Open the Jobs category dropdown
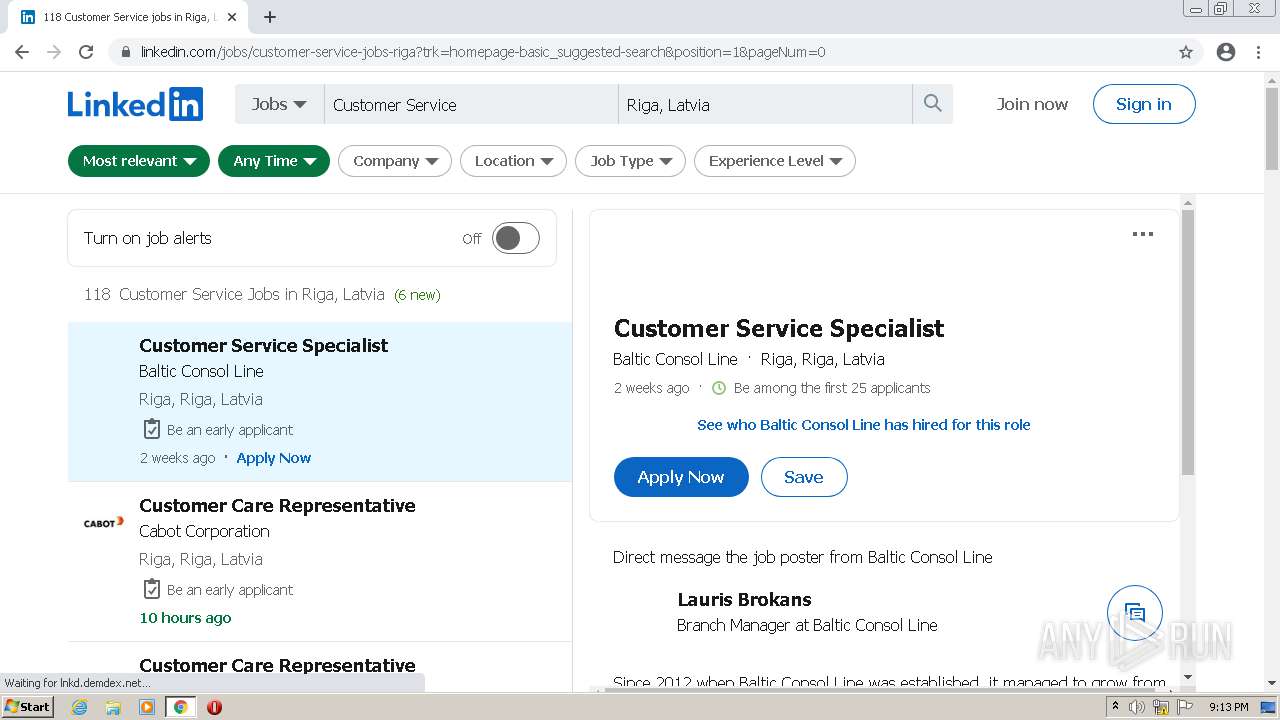The width and height of the screenshot is (1280, 720). [x=279, y=104]
